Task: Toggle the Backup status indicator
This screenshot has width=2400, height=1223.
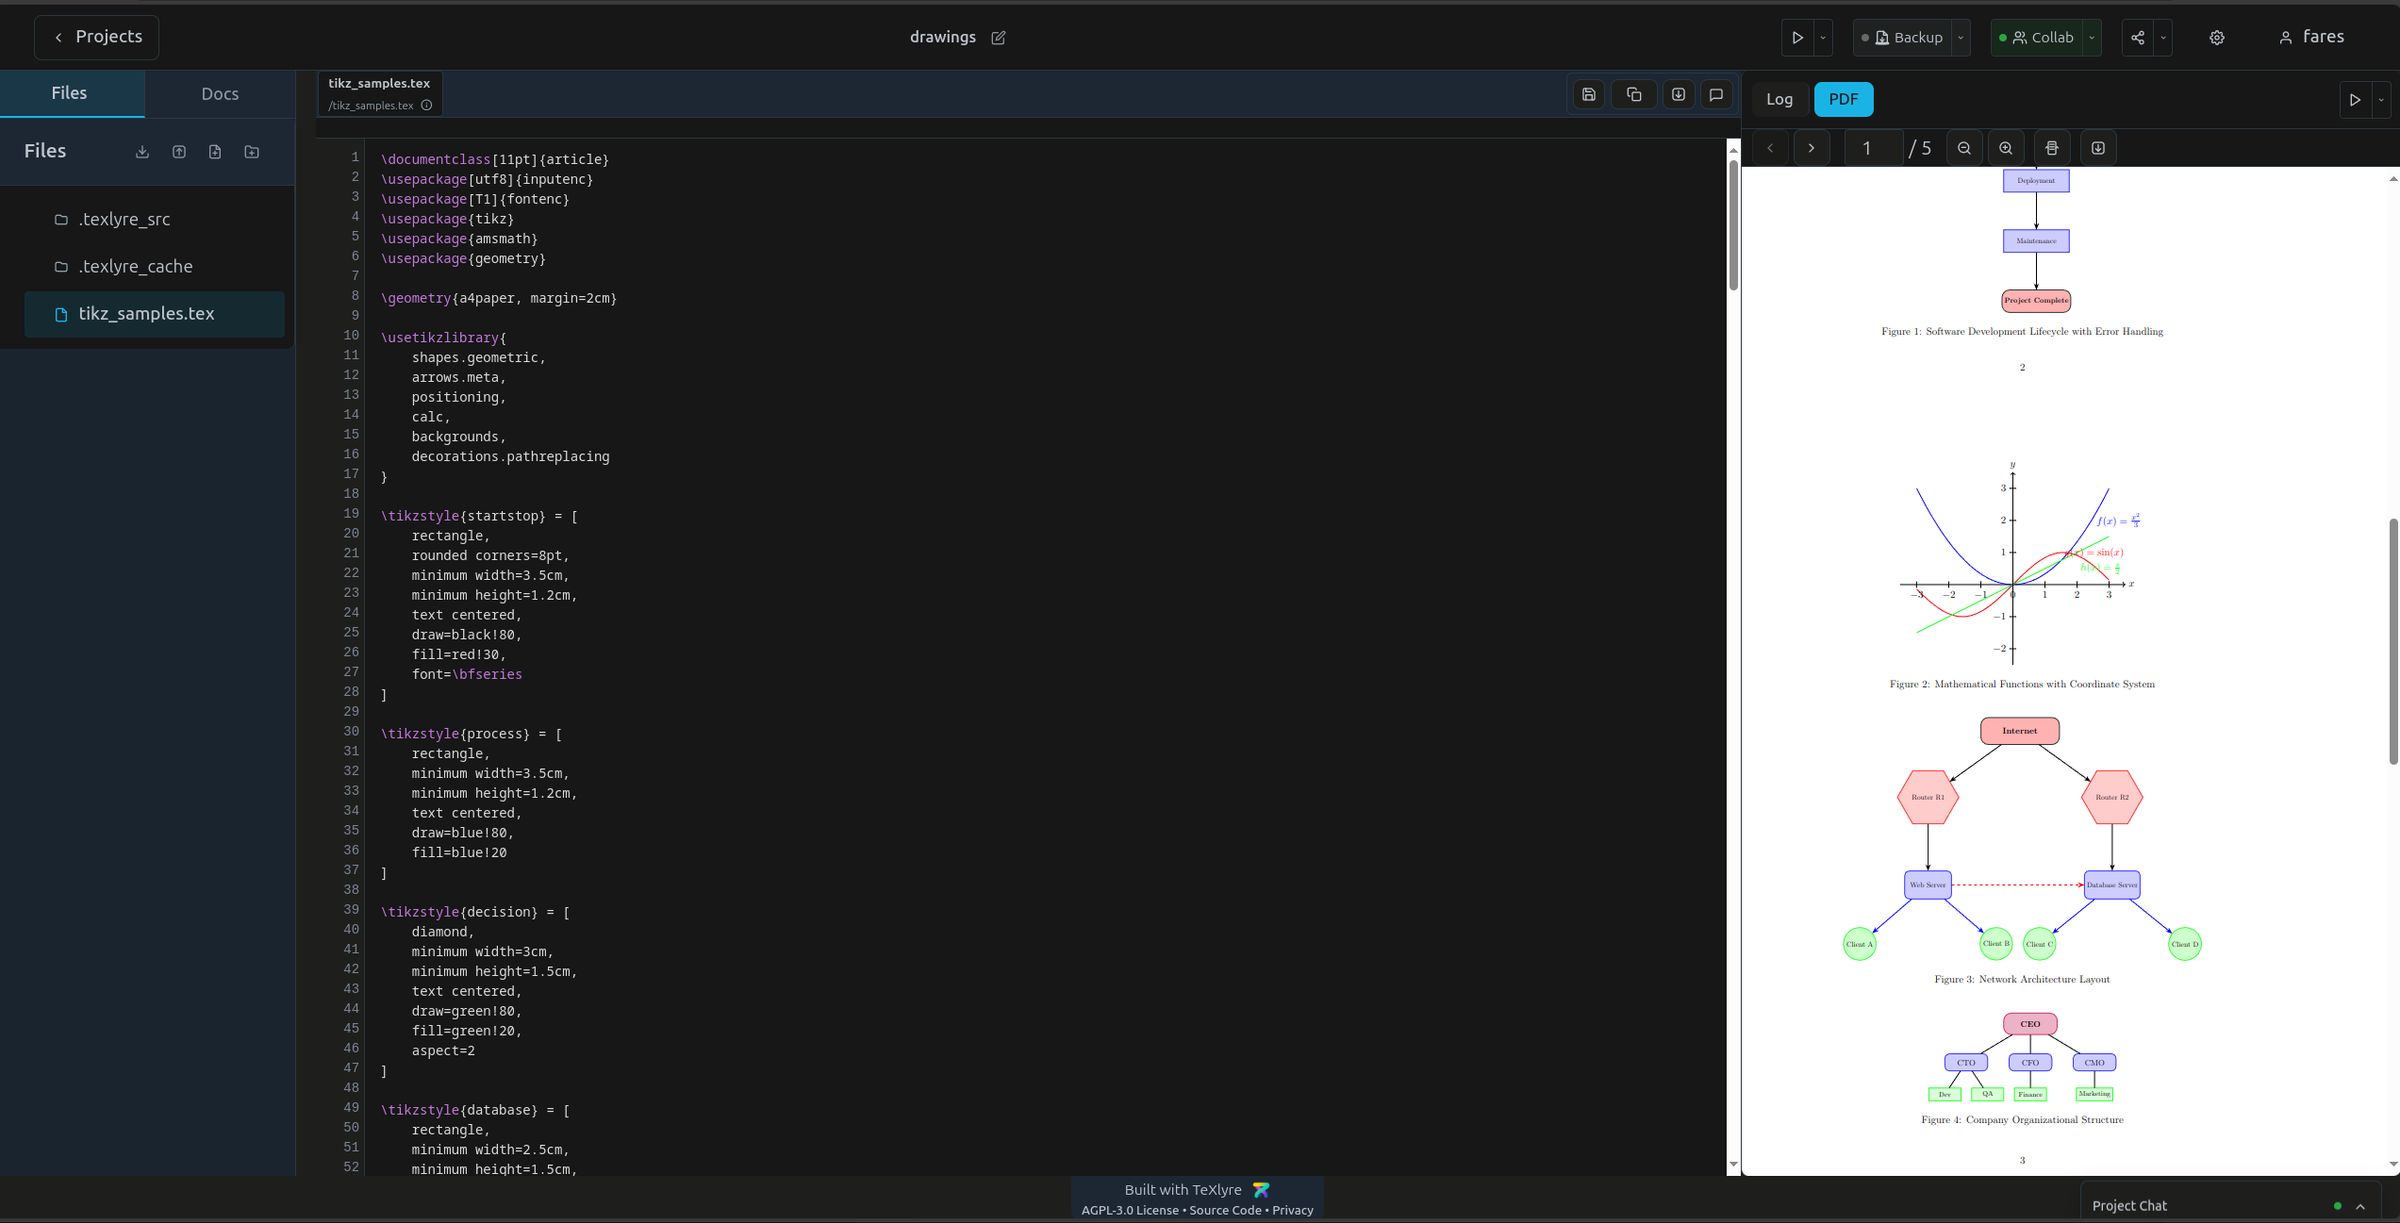Action: coord(1865,37)
